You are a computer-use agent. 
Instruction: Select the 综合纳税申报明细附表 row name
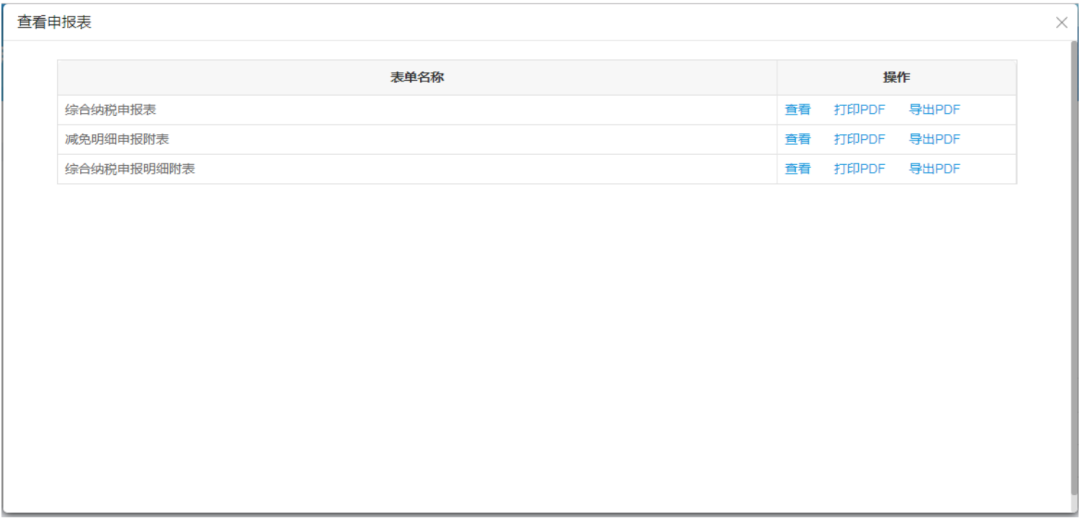pyautogui.click(x=130, y=169)
